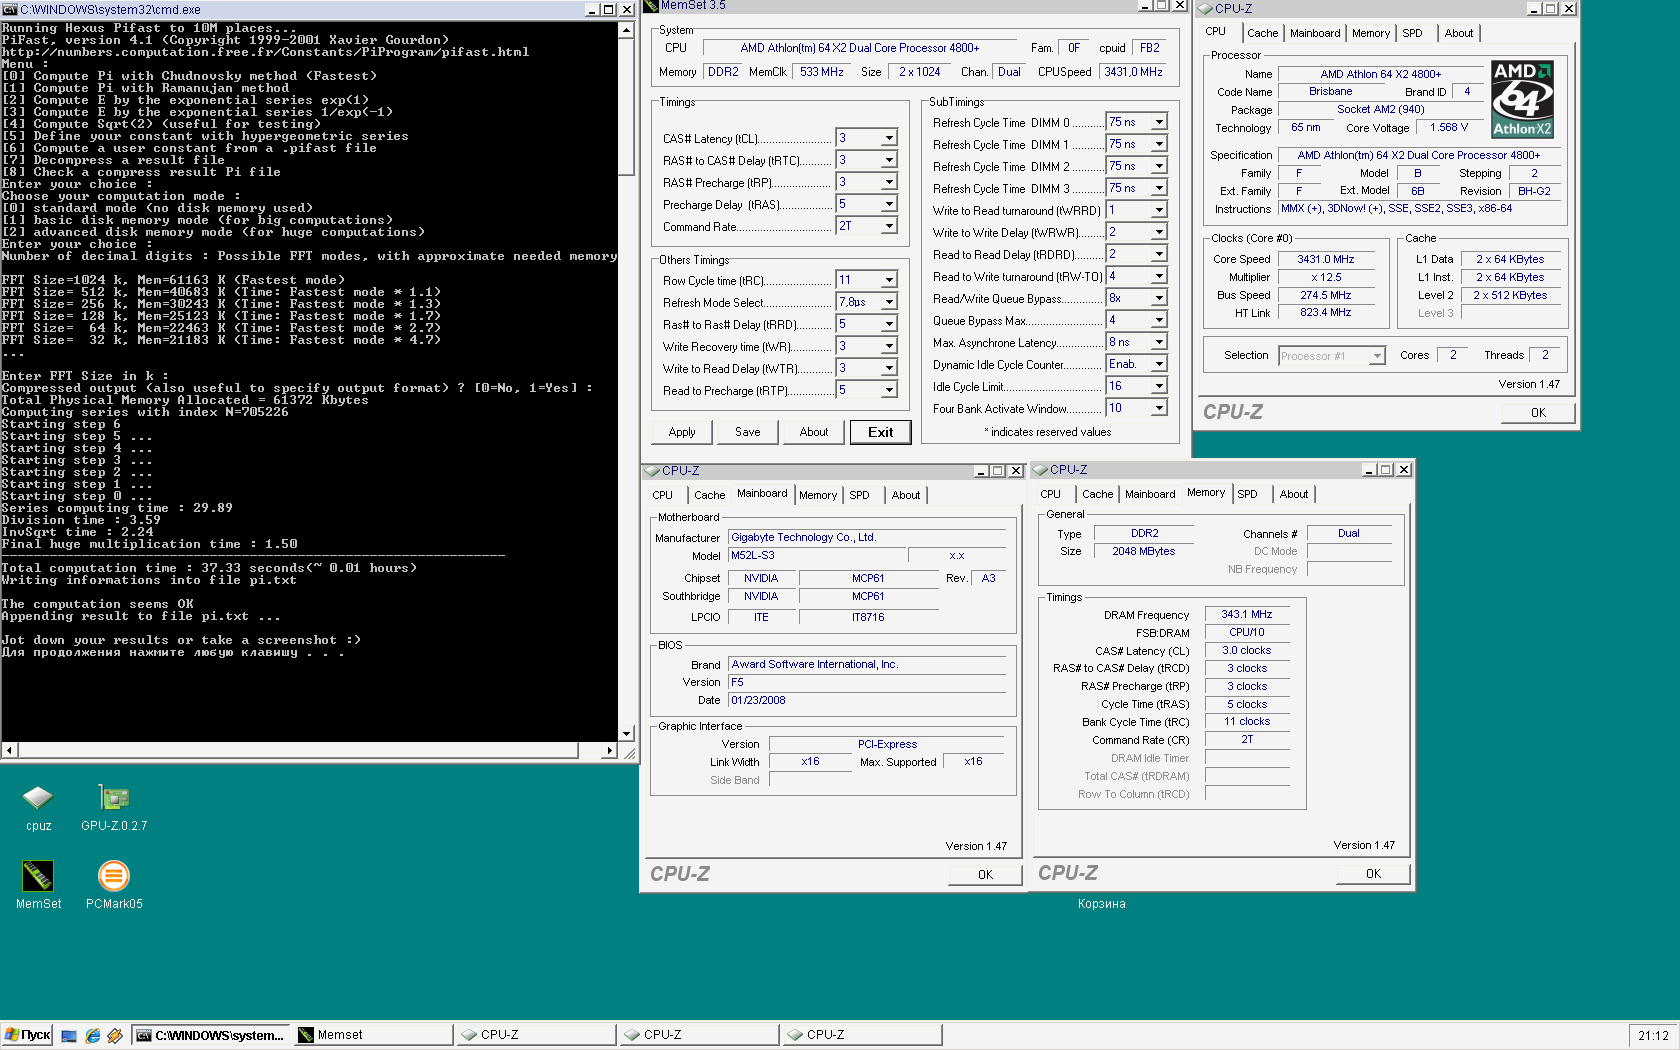Open Mainboard tab in top-right CPU-Z
The width and height of the screenshot is (1680, 1050).
tap(1315, 33)
